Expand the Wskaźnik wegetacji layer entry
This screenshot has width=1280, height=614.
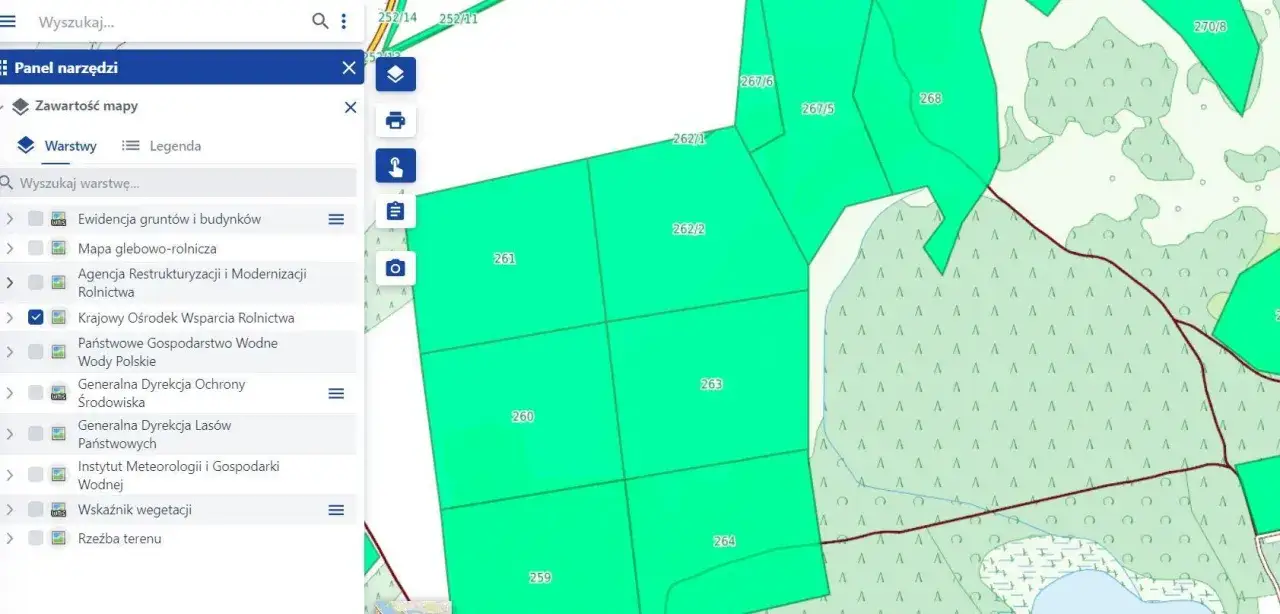click(x=11, y=509)
